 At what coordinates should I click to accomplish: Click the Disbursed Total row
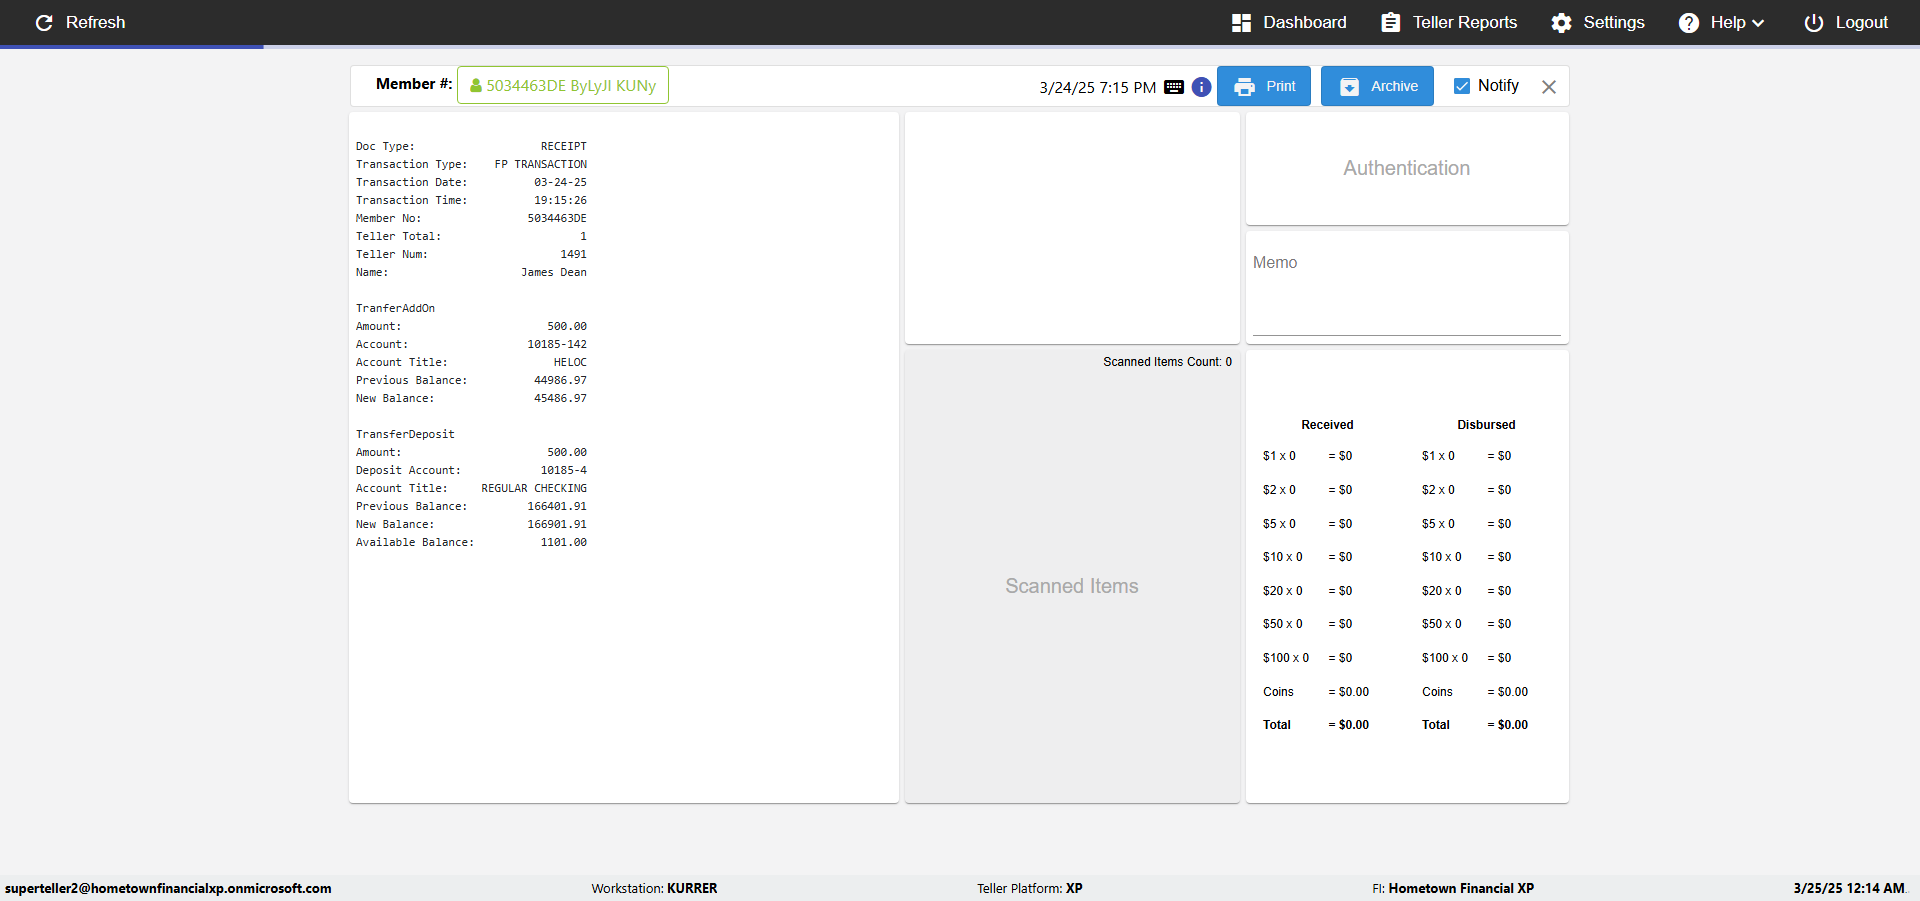[x=1475, y=725]
